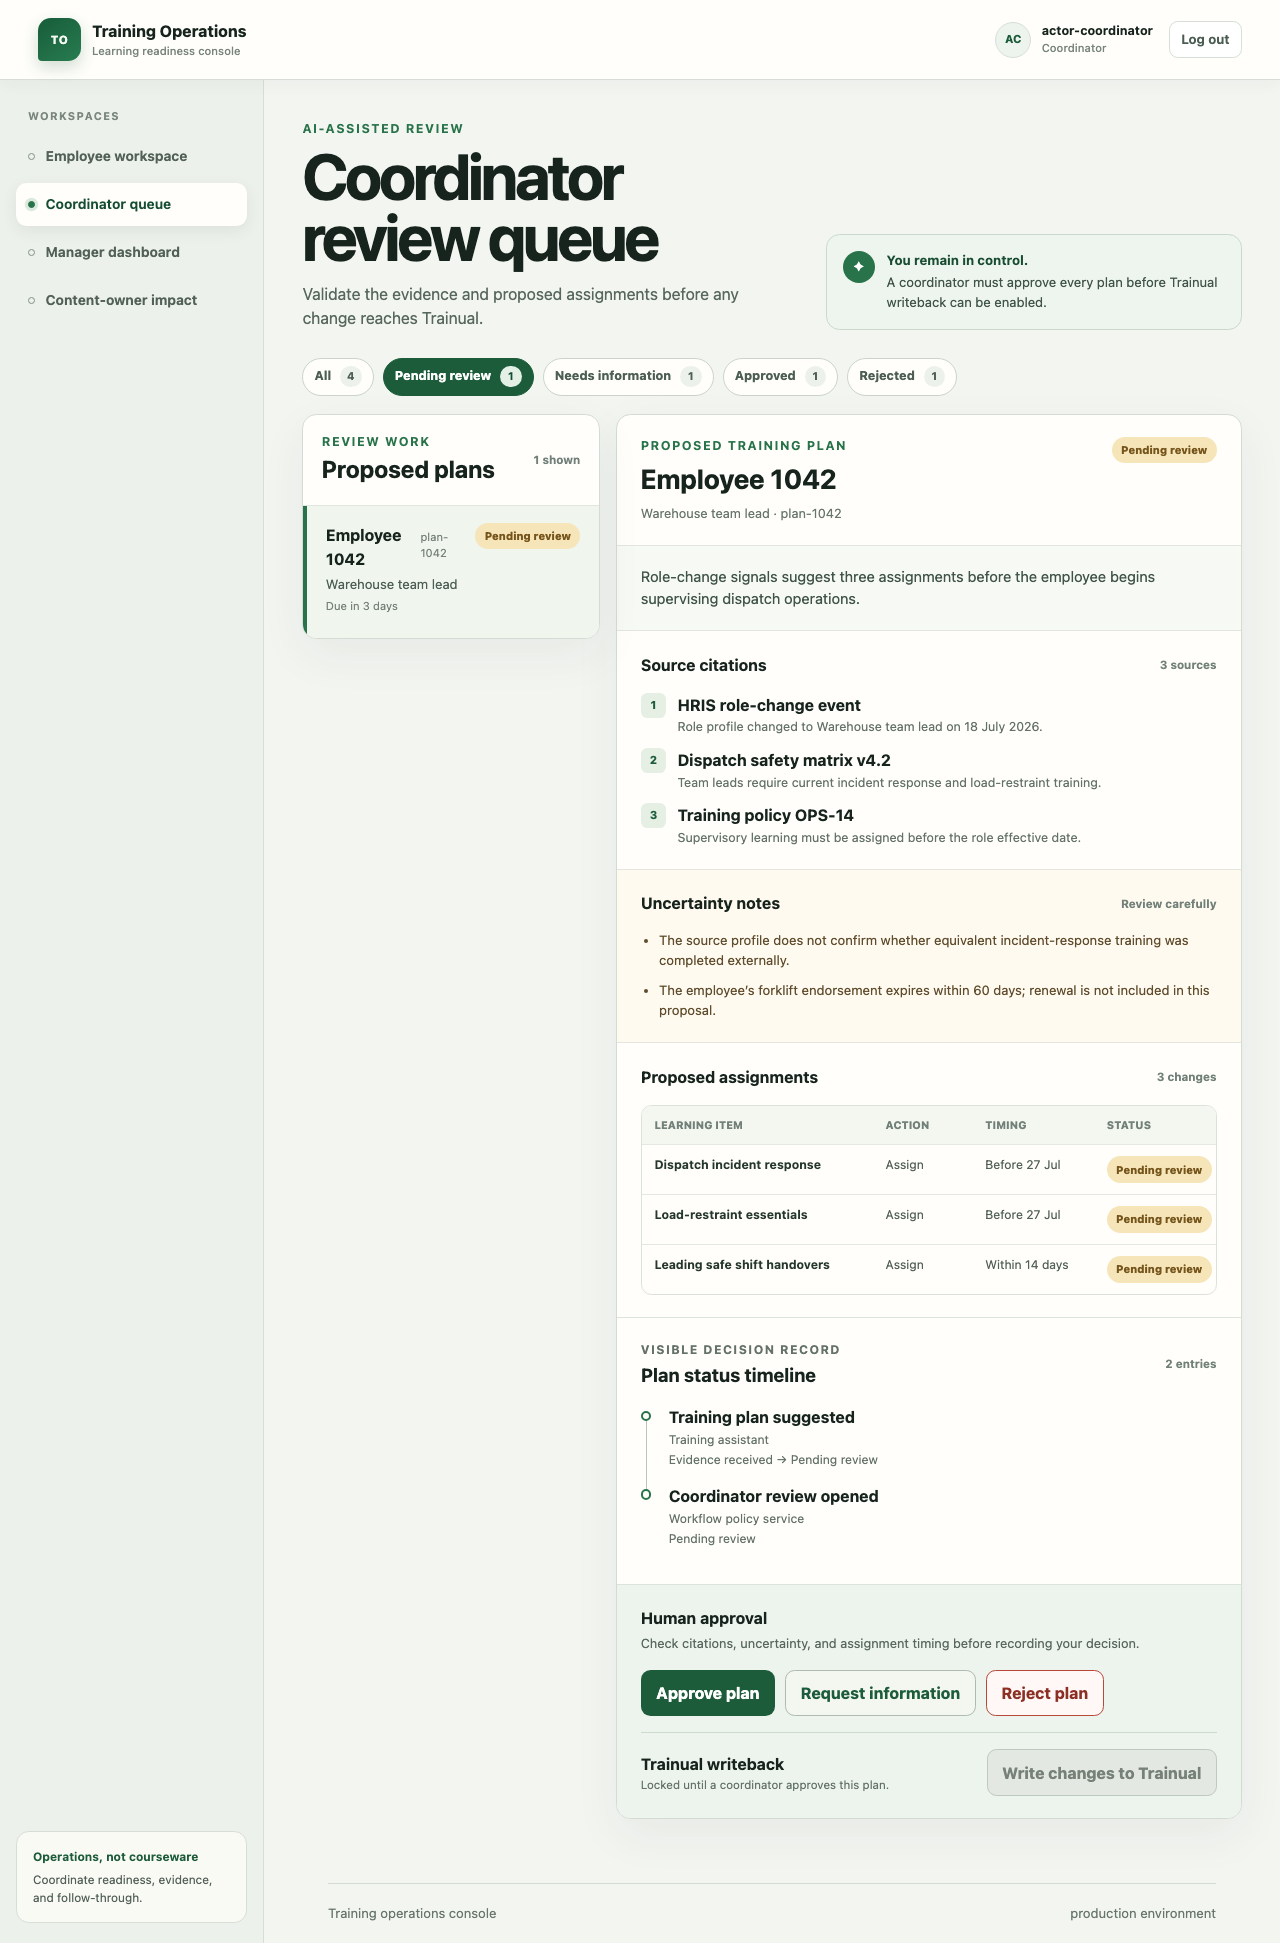Click HRIS role-change event citation
The height and width of the screenshot is (1943, 1280).
click(769, 705)
